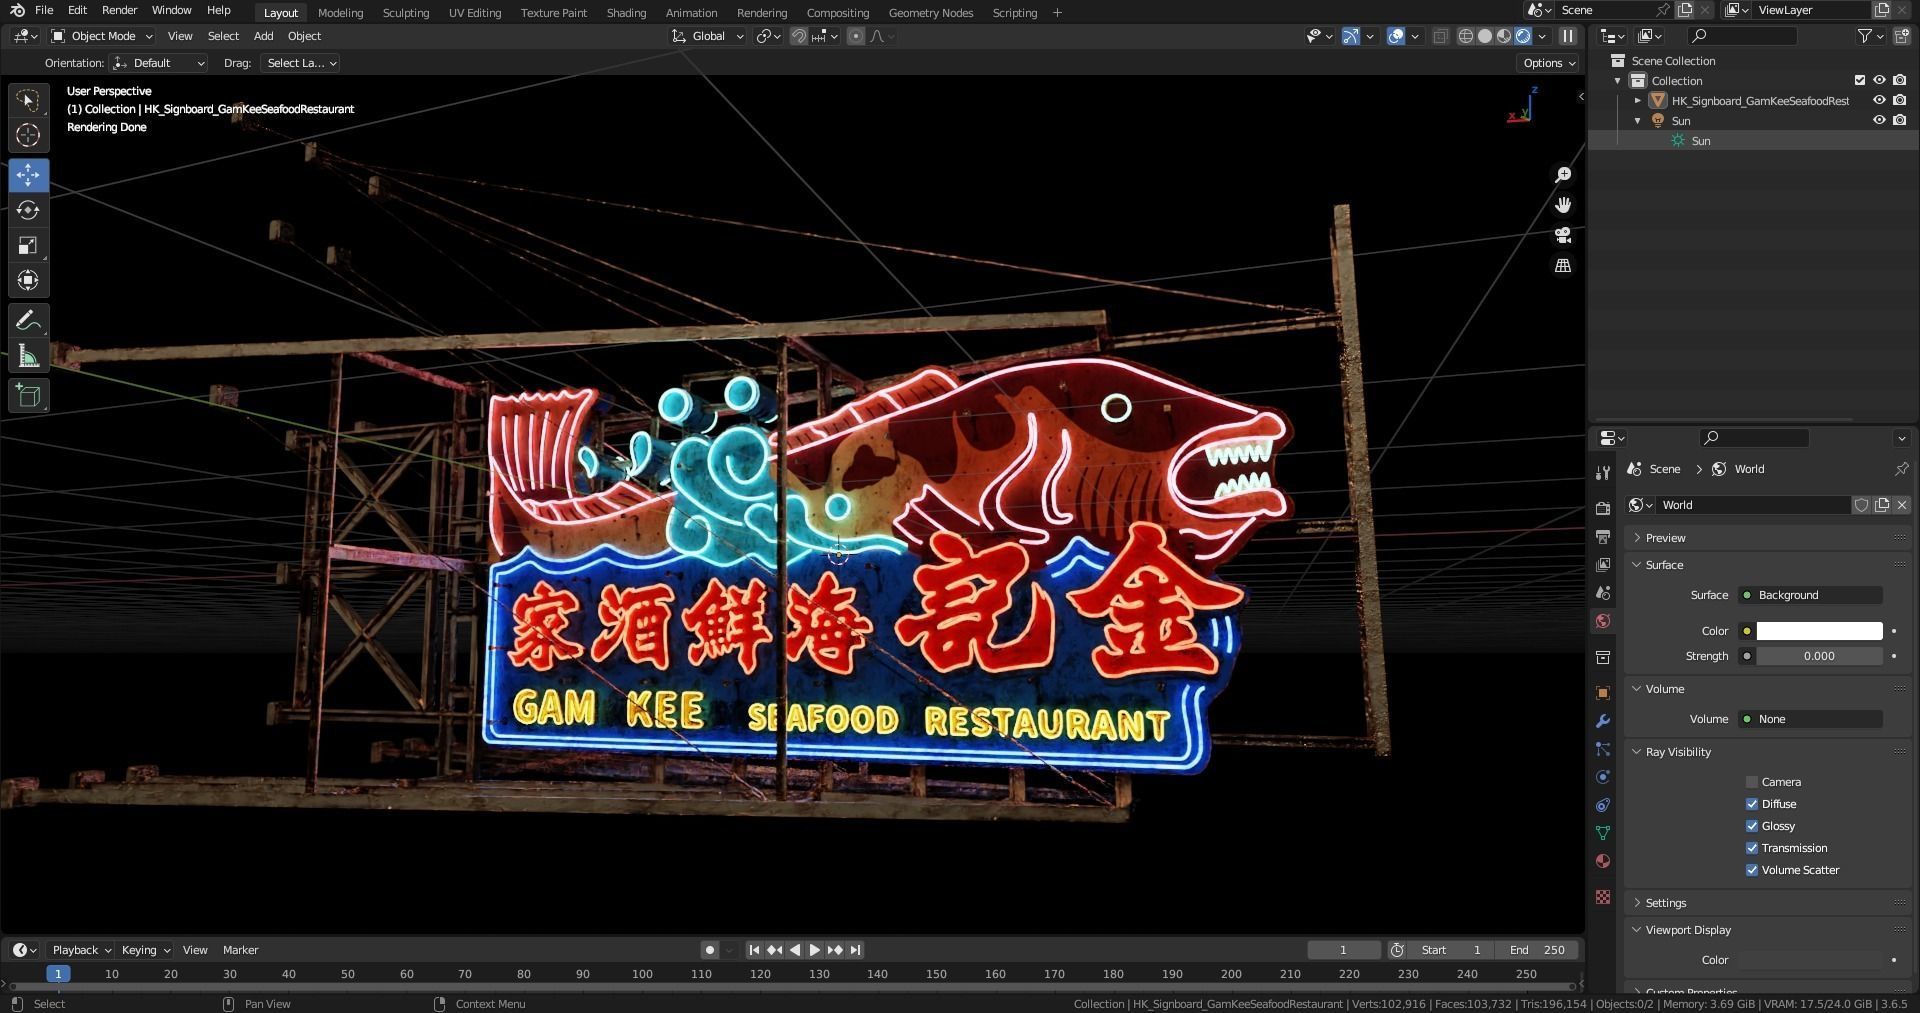Screen dimensions: 1920x1013
Task: Uncheck Volume Scatter ray visibility
Action: 1752,870
